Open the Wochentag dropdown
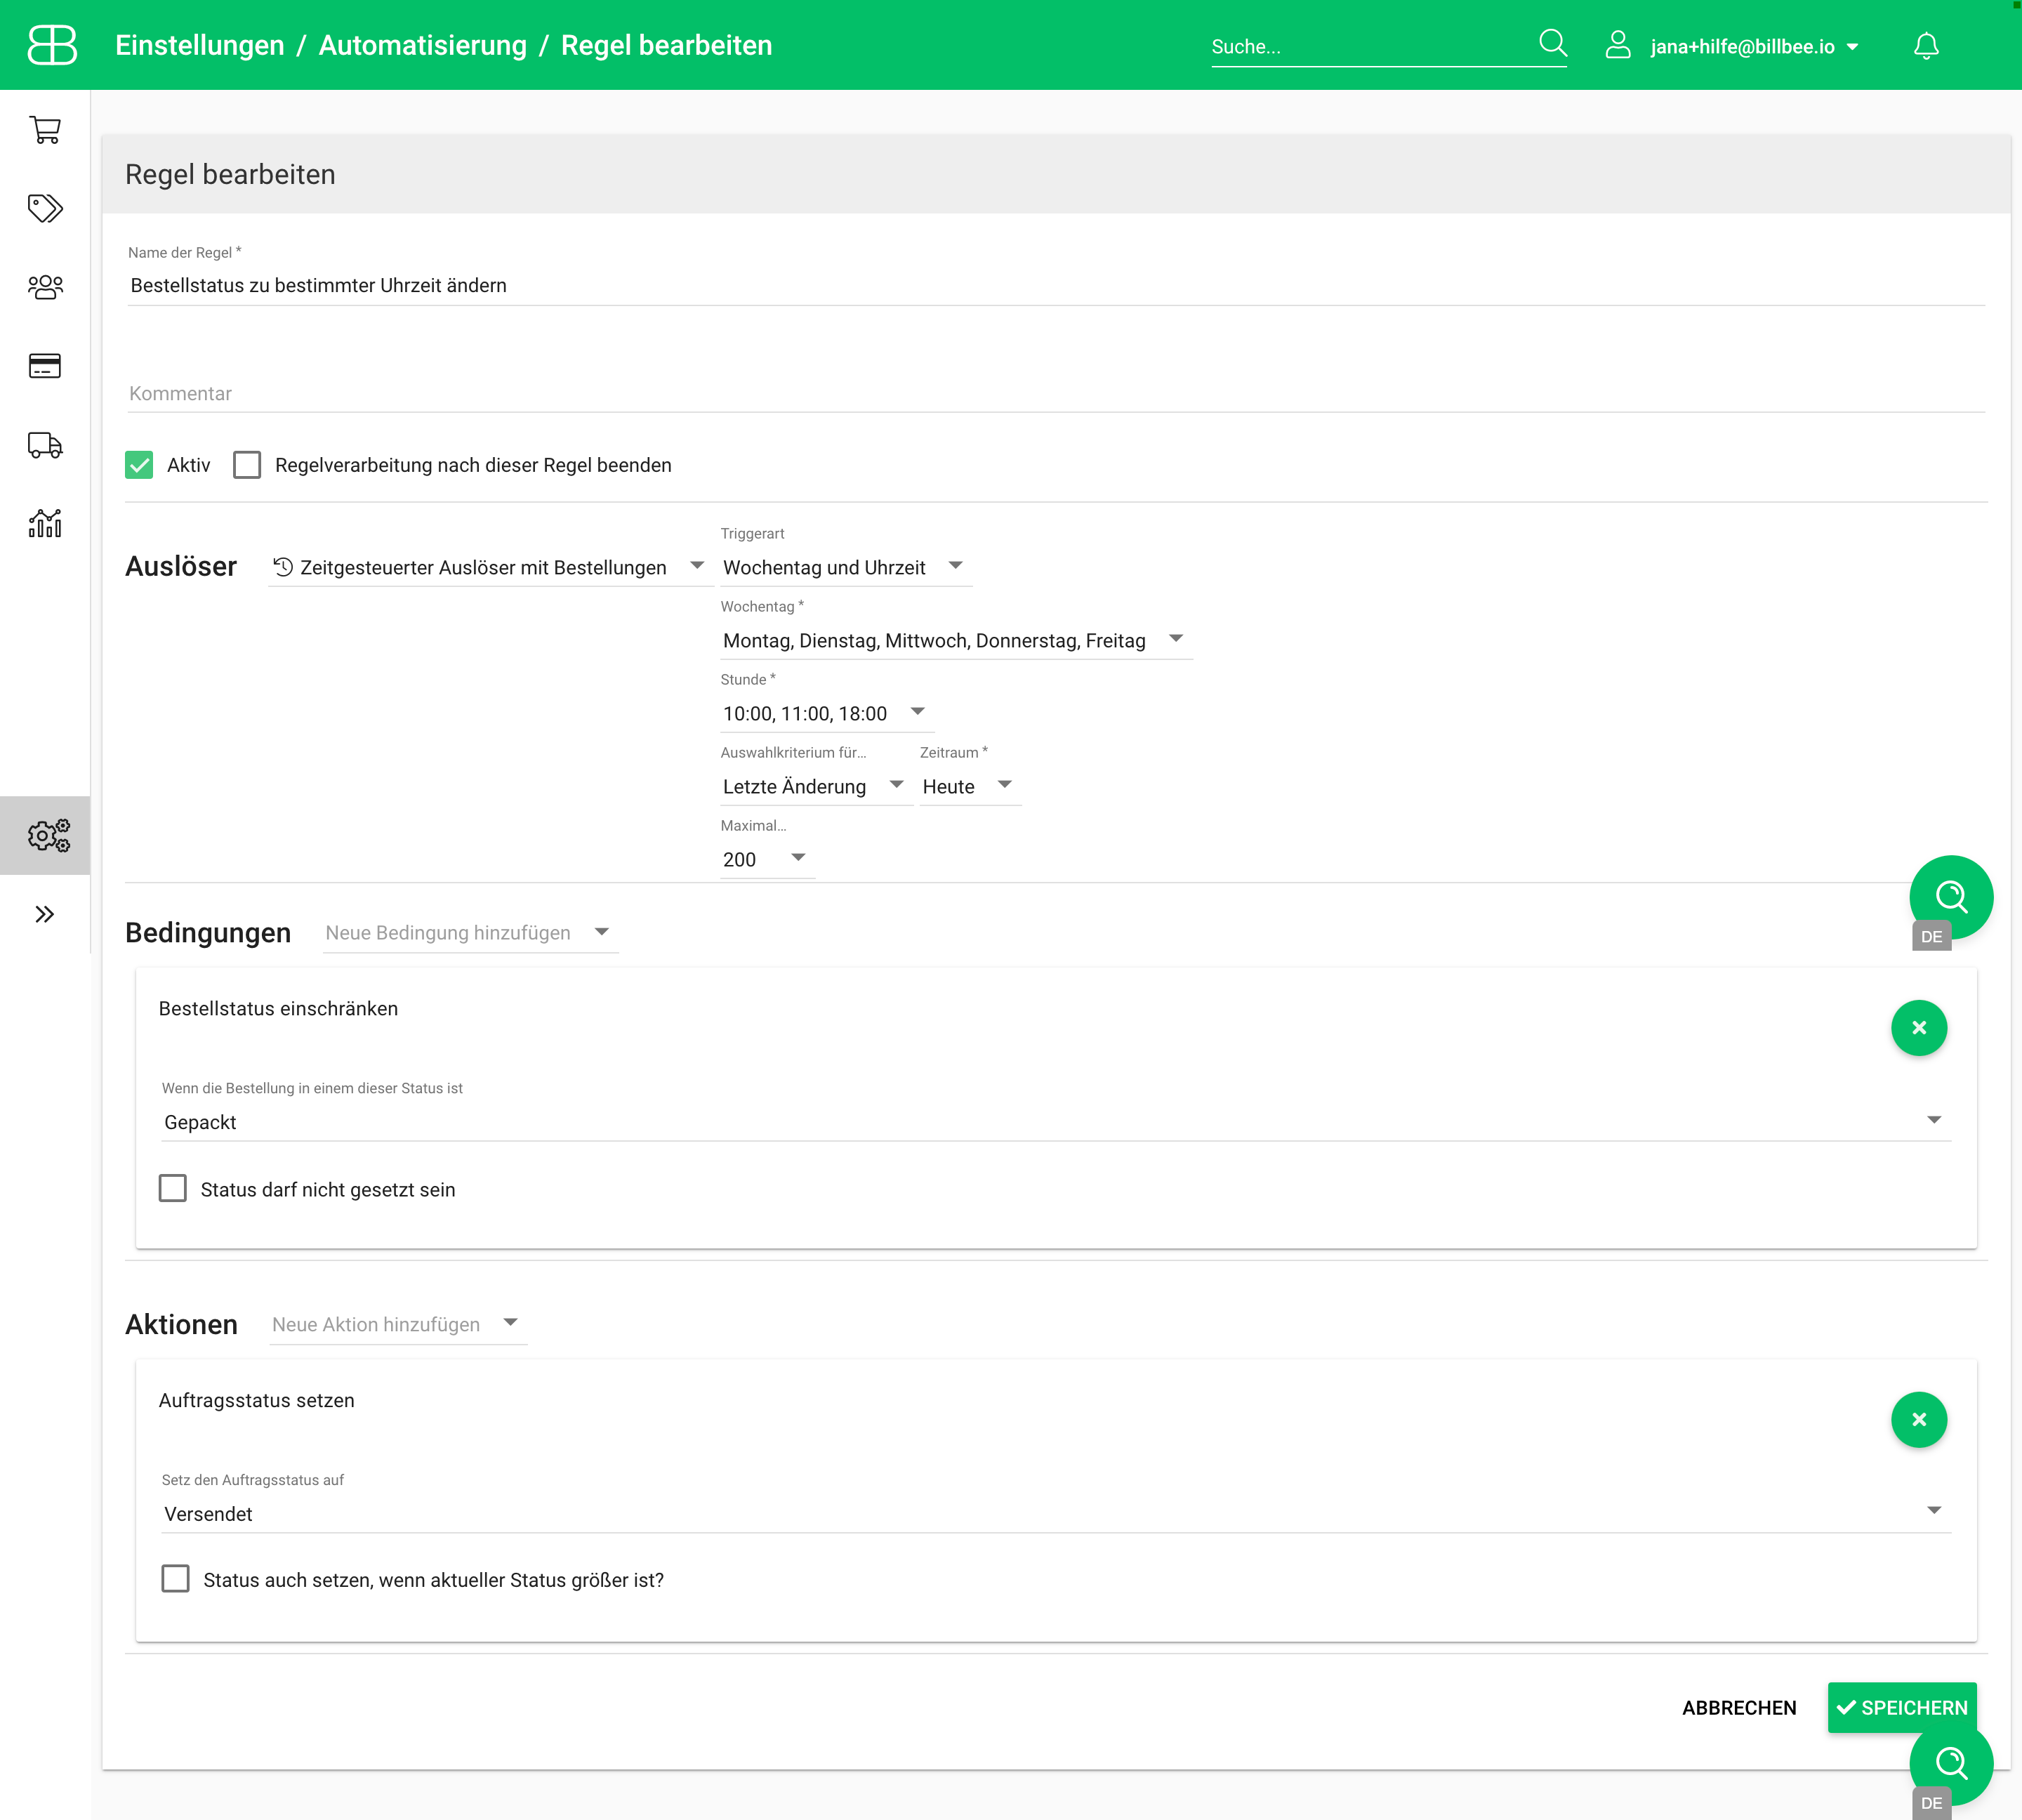Screen dimensions: 2022x1820 coord(955,640)
